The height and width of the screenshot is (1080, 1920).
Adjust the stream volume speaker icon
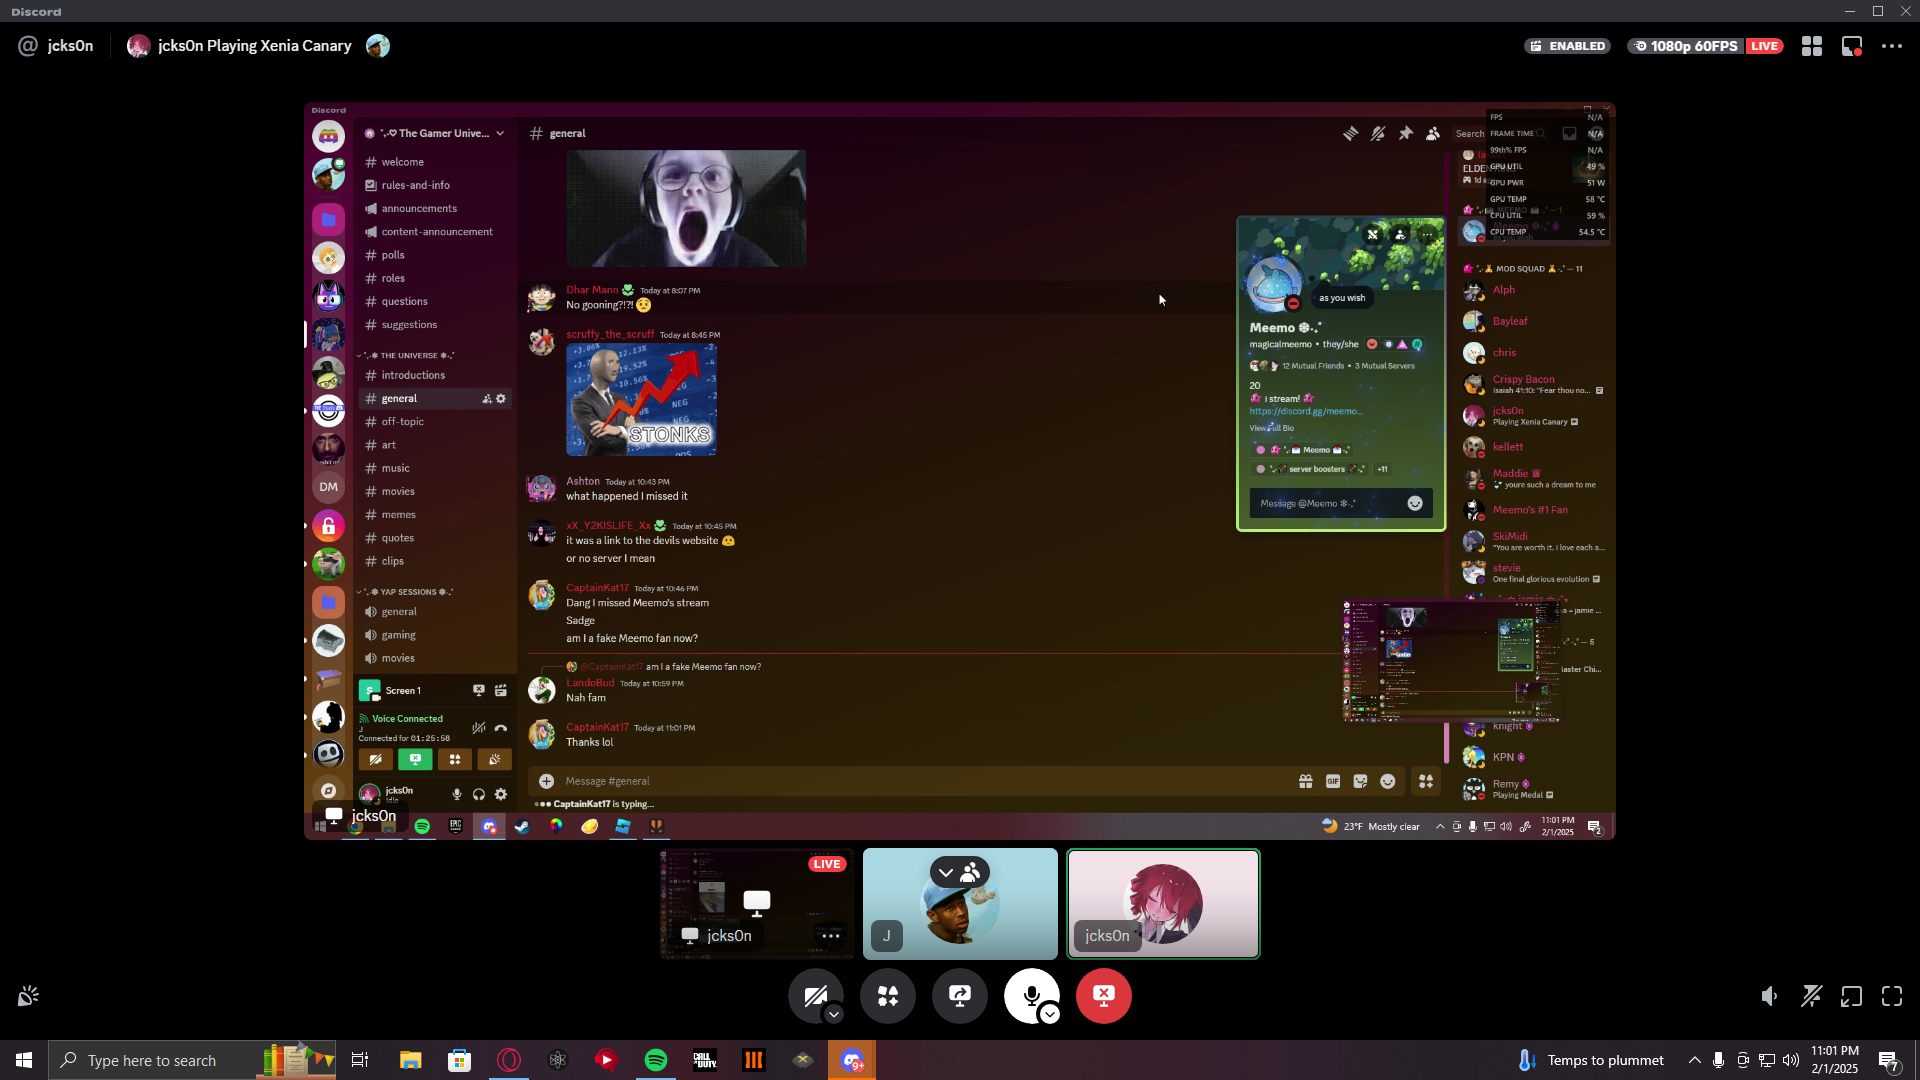[x=1770, y=996]
